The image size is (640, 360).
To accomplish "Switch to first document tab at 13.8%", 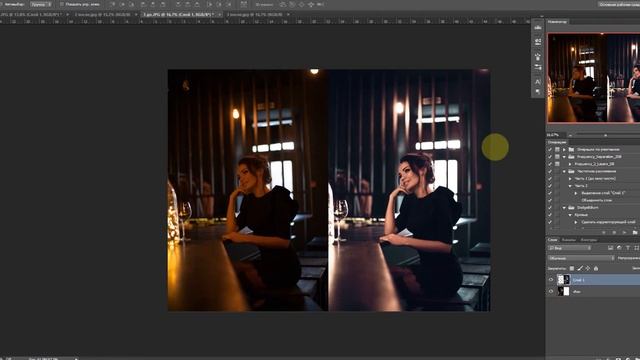I will tap(31, 14).
